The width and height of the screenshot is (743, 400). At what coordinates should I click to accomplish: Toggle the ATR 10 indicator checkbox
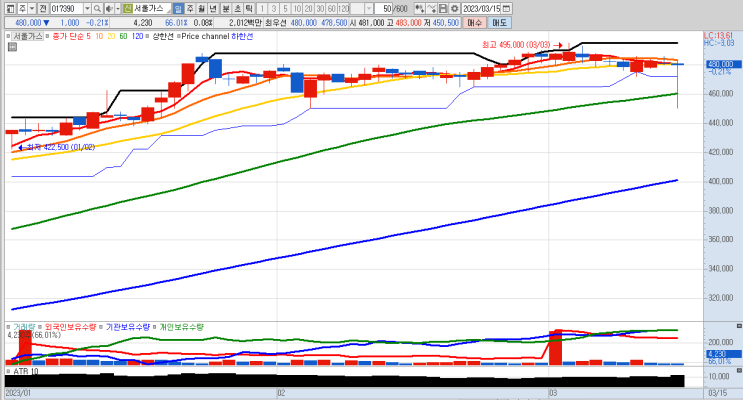pyautogui.click(x=8, y=371)
